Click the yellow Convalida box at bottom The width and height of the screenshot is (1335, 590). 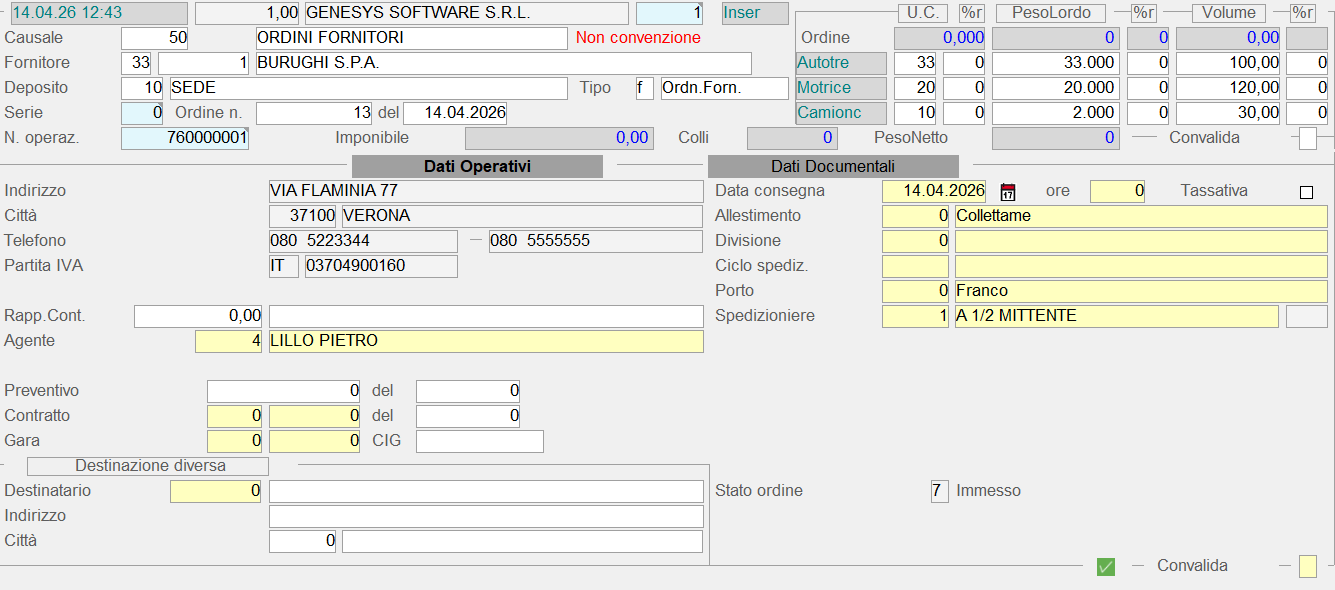pos(1307,567)
